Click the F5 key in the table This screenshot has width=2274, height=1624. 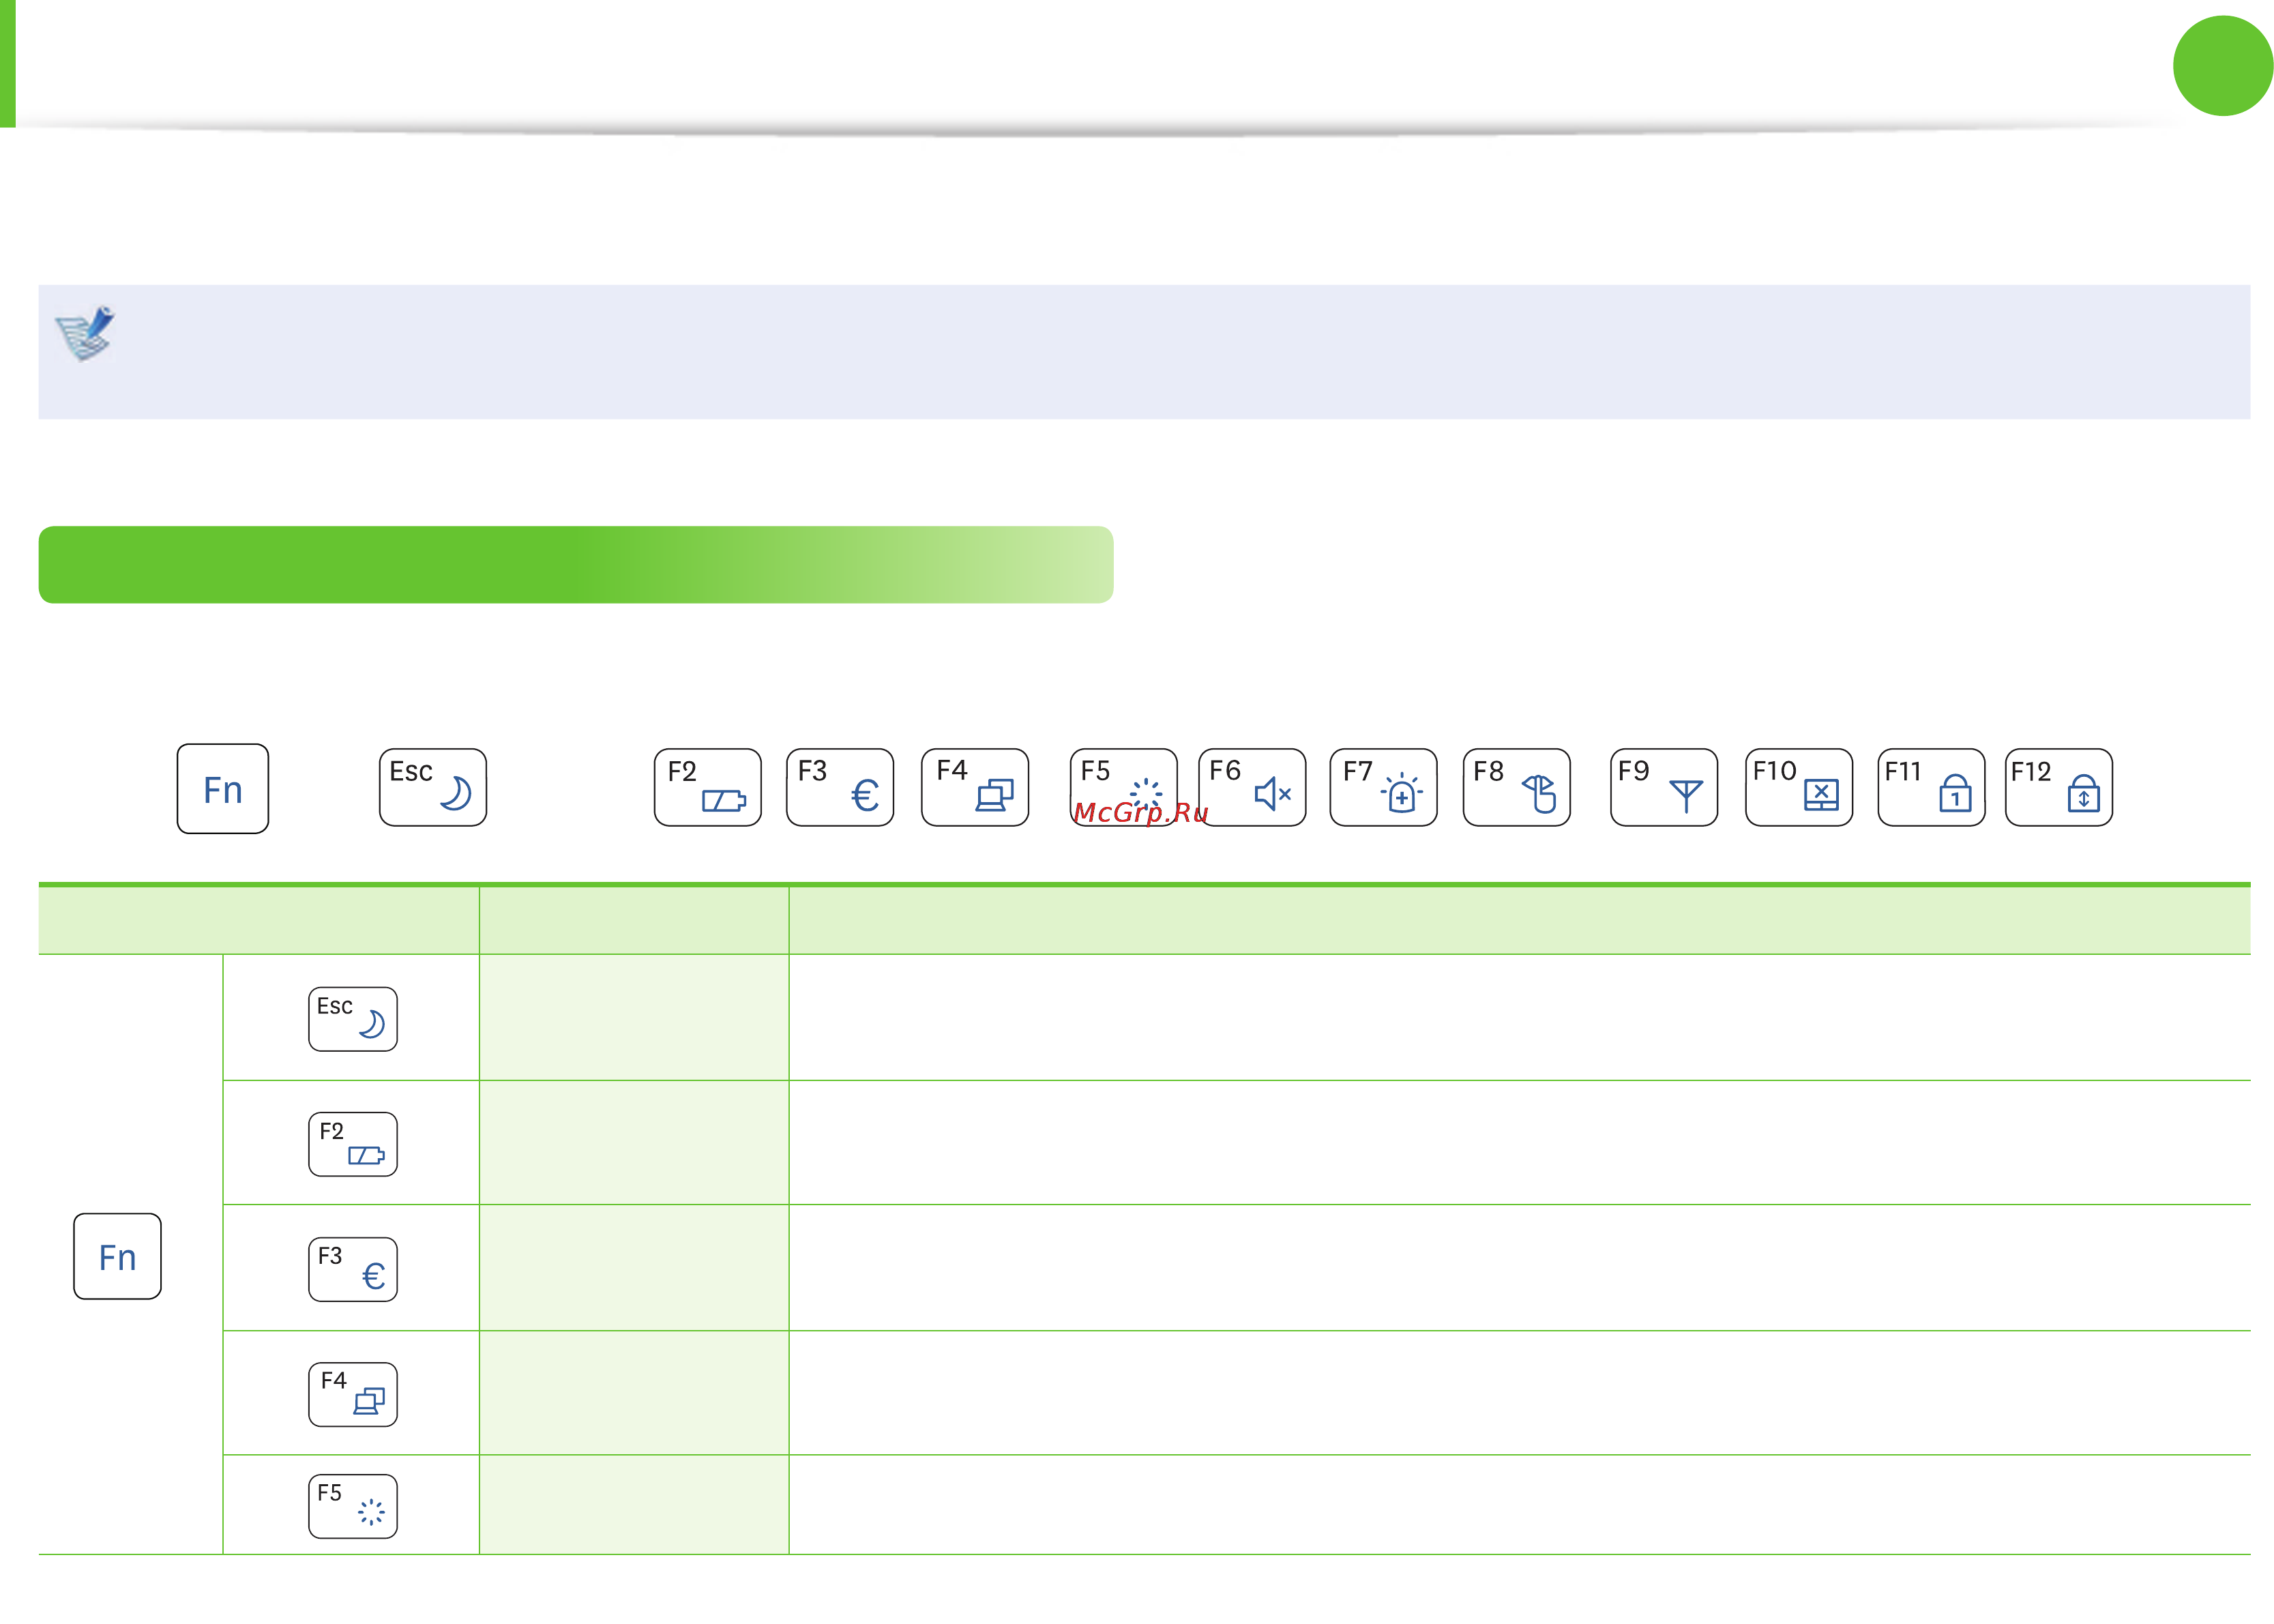pos(352,1505)
